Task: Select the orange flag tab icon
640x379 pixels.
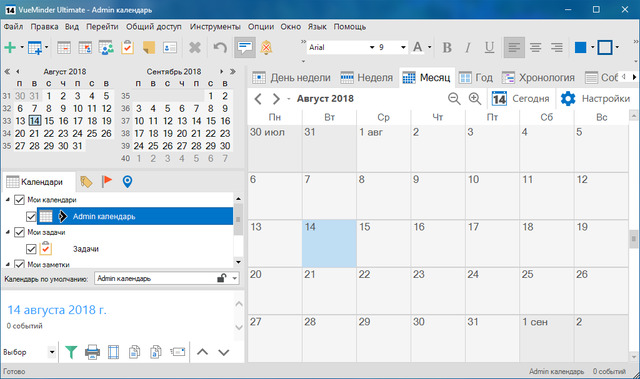Action: pos(107,181)
